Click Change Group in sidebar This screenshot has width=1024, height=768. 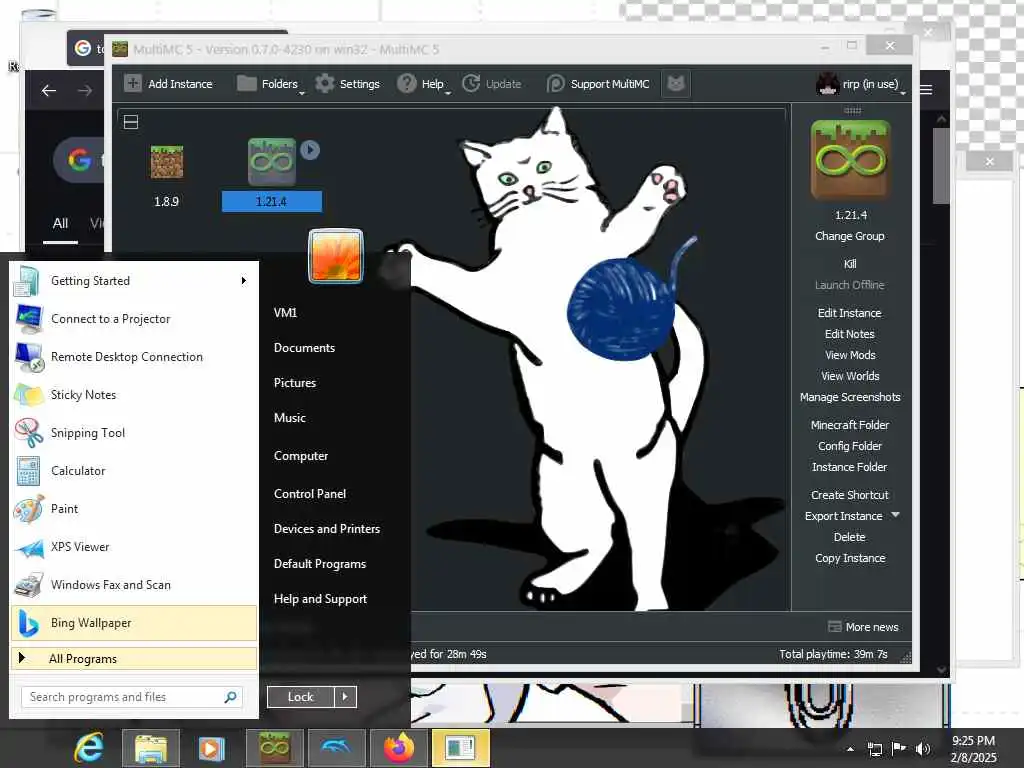(850, 236)
